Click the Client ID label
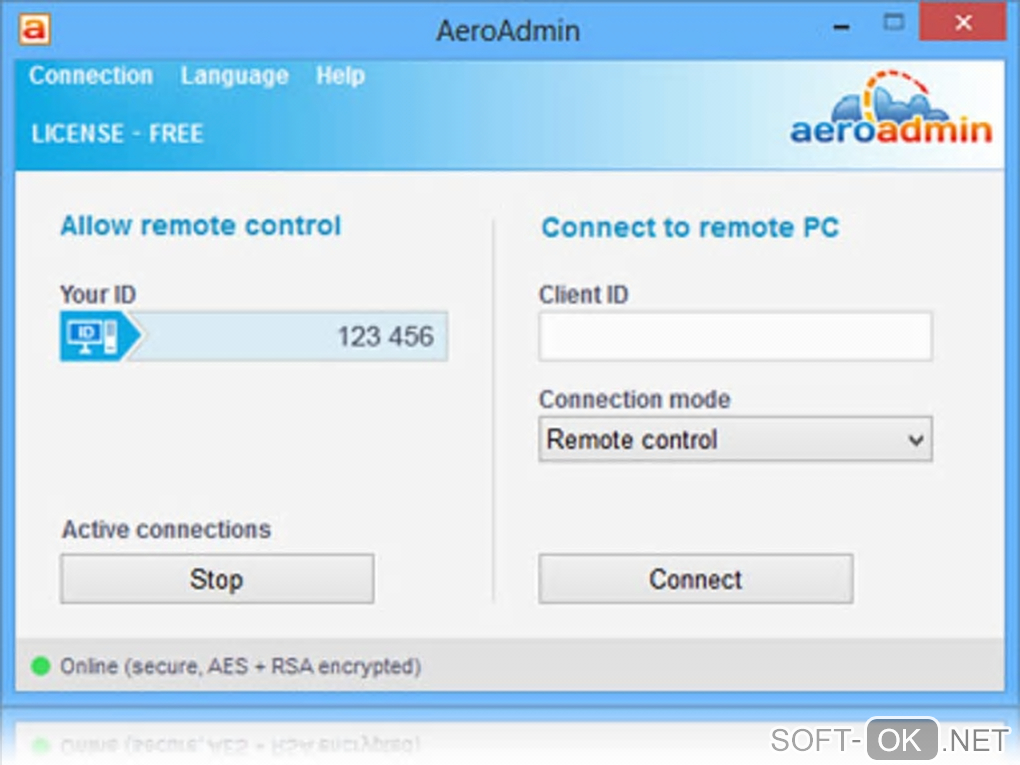 coord(584,295)
